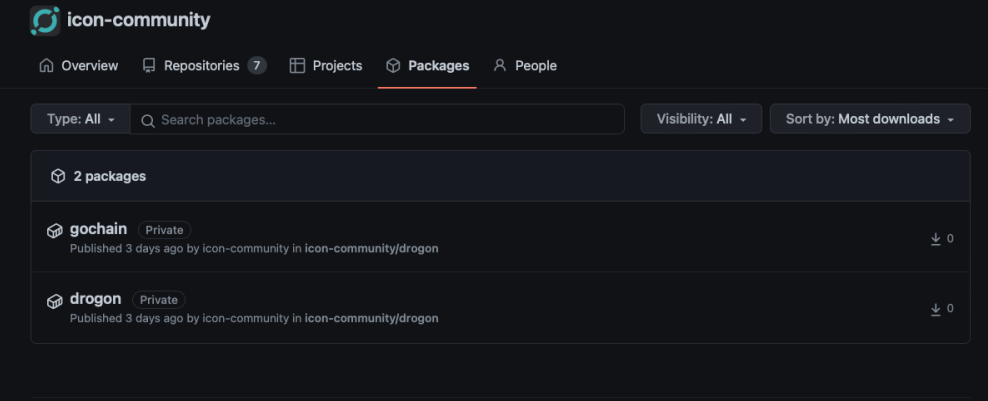The image size is (988, 401).
Task: Open the drogon package link
Action: (96, 299)
